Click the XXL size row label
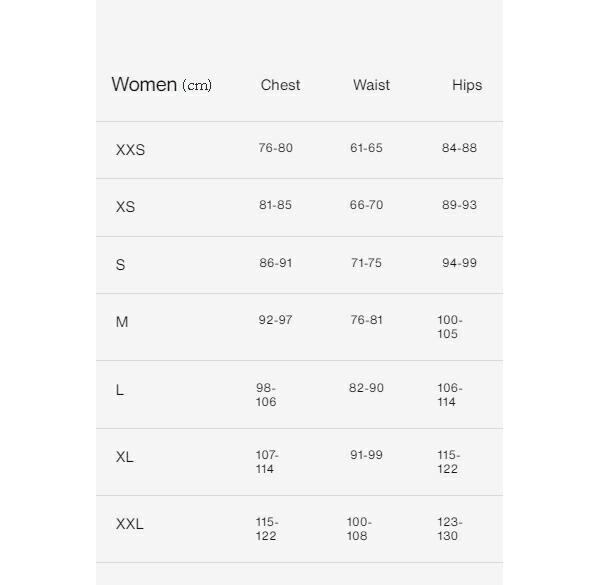Image resolution: width=600 pixels, height=585 pixels. pyautogui.click(x=130, y=524)
